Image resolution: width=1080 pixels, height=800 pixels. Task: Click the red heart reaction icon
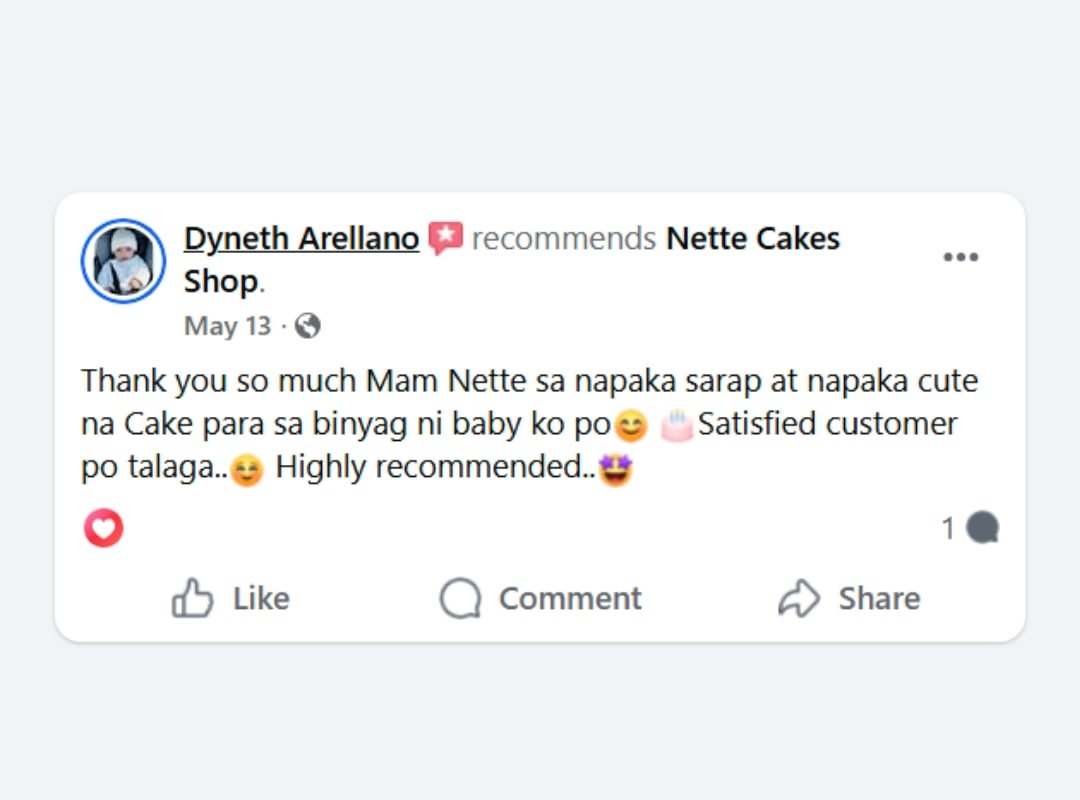pyautogui.click(x=103, y=528)
